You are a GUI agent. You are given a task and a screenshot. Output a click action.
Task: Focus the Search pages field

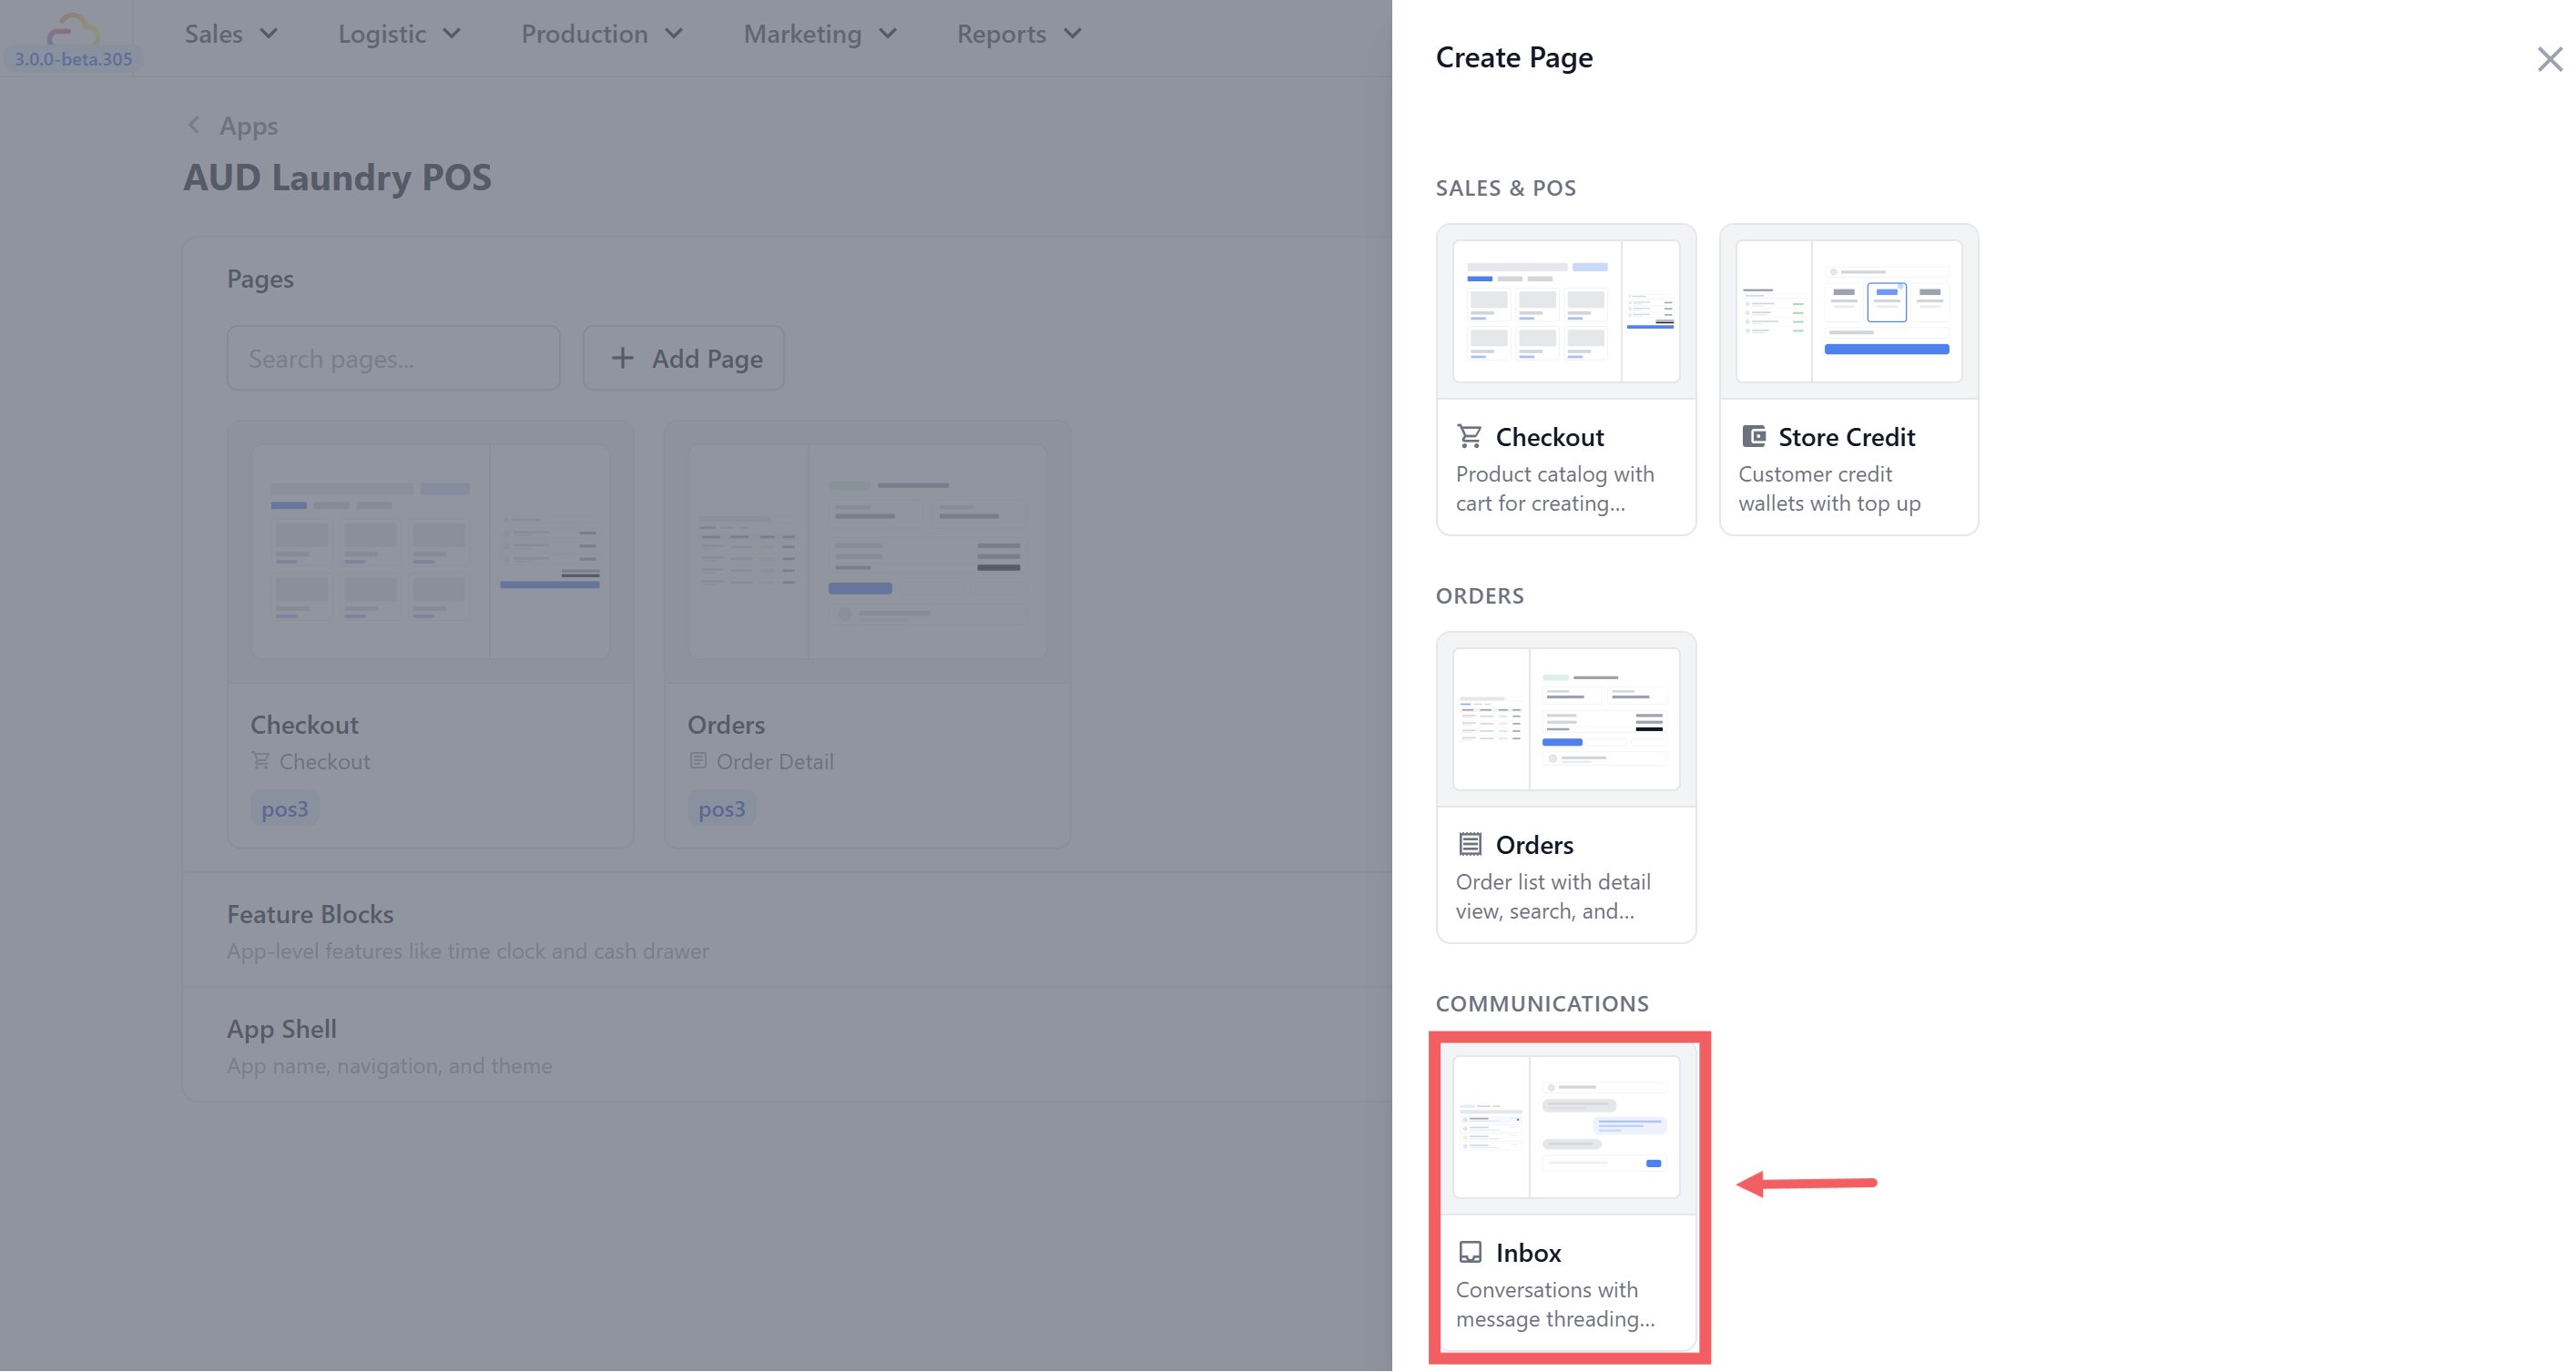[393, 358]
